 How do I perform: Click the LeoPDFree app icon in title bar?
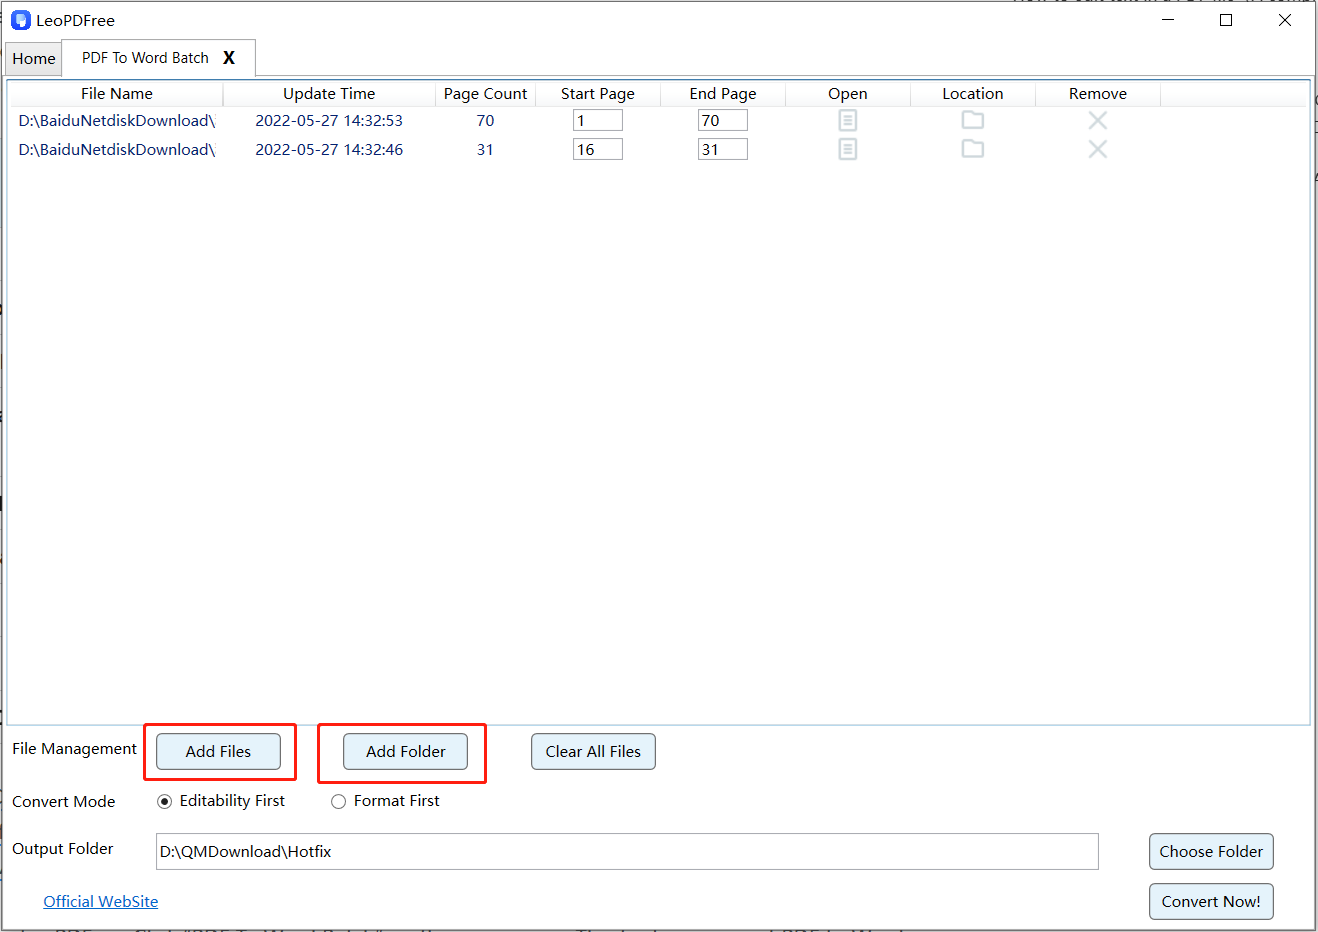tap(21, 20)
